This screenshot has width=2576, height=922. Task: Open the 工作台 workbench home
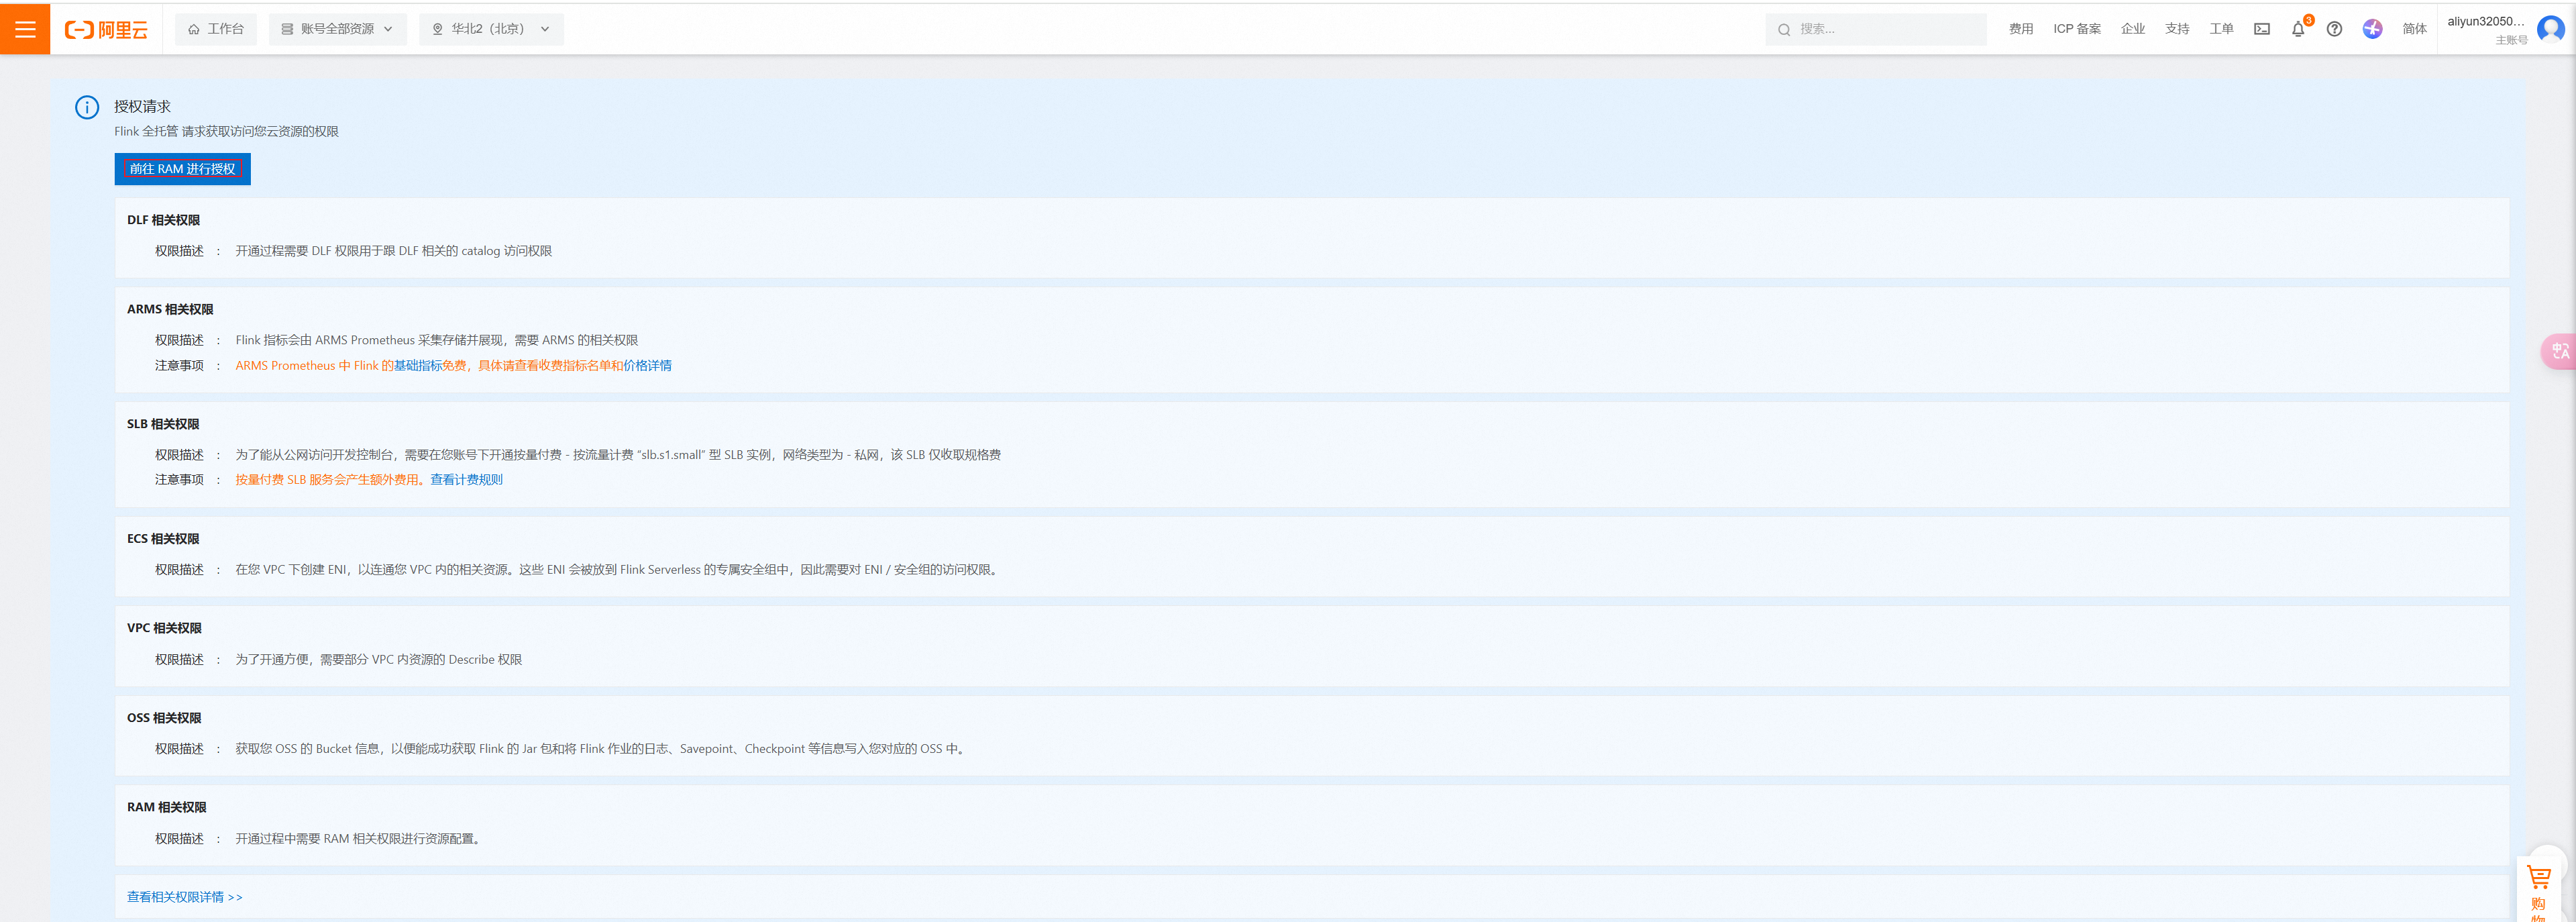216,29
